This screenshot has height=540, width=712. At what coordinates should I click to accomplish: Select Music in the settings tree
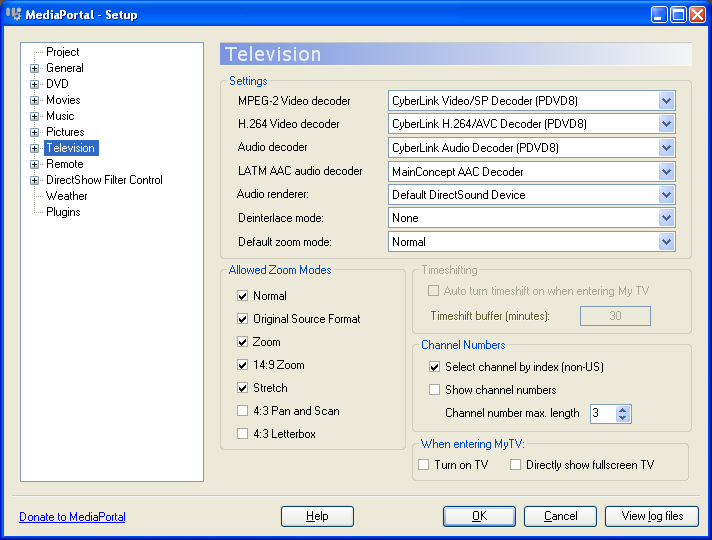coord(60,116)
